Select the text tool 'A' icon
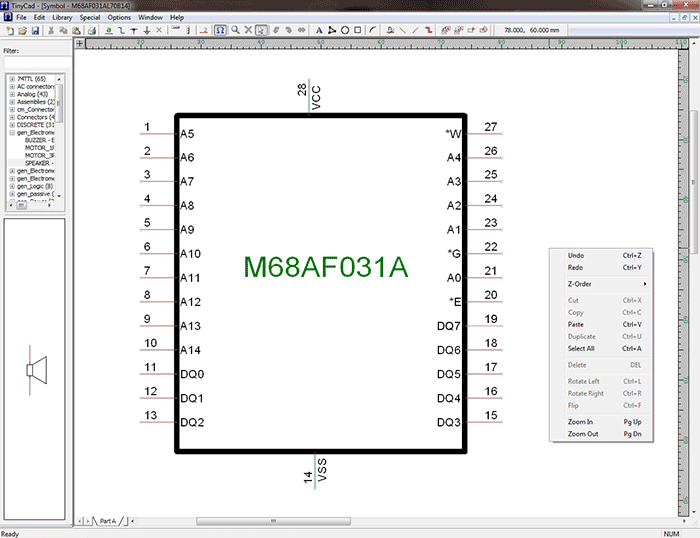The image size is (700, 538). coord(320,31)
